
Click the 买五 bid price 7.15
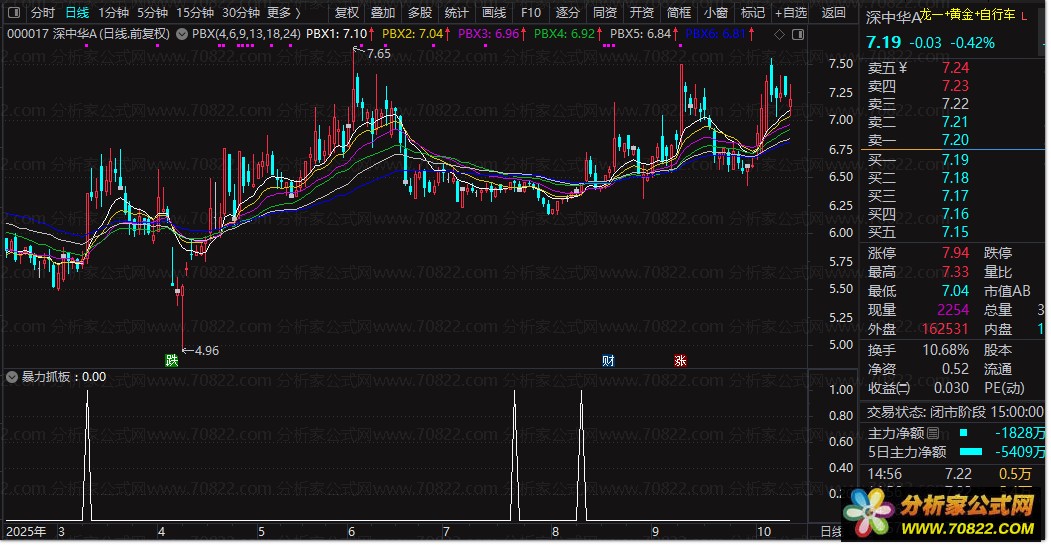coord(955,232)
